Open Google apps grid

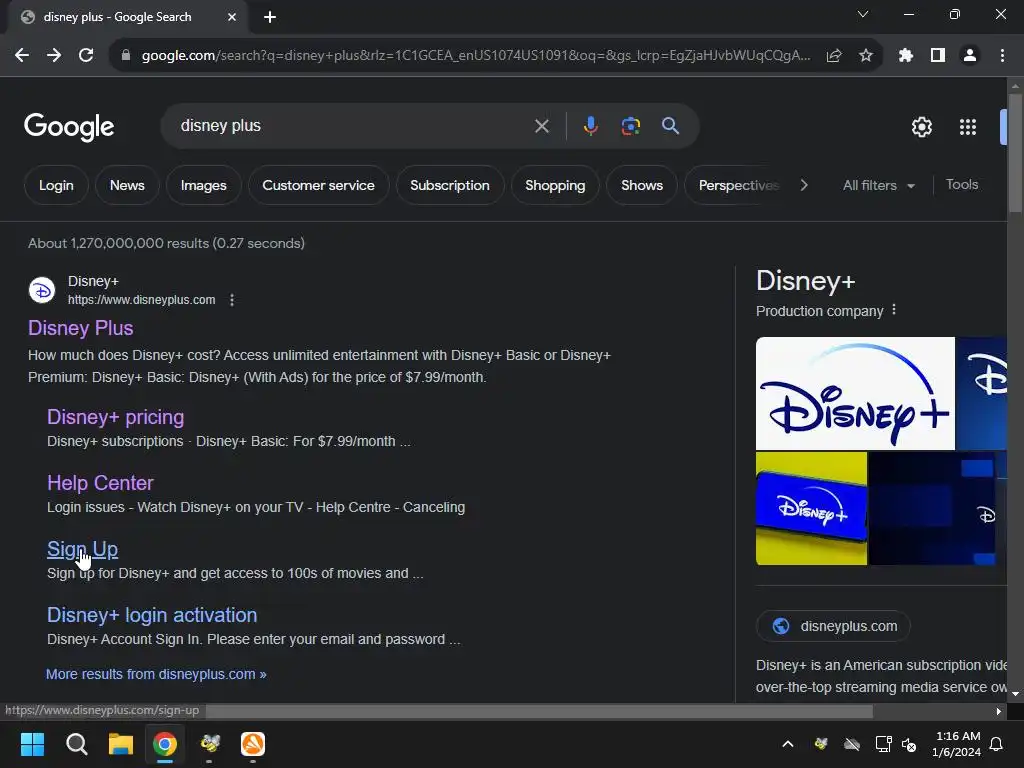(968, 127)
